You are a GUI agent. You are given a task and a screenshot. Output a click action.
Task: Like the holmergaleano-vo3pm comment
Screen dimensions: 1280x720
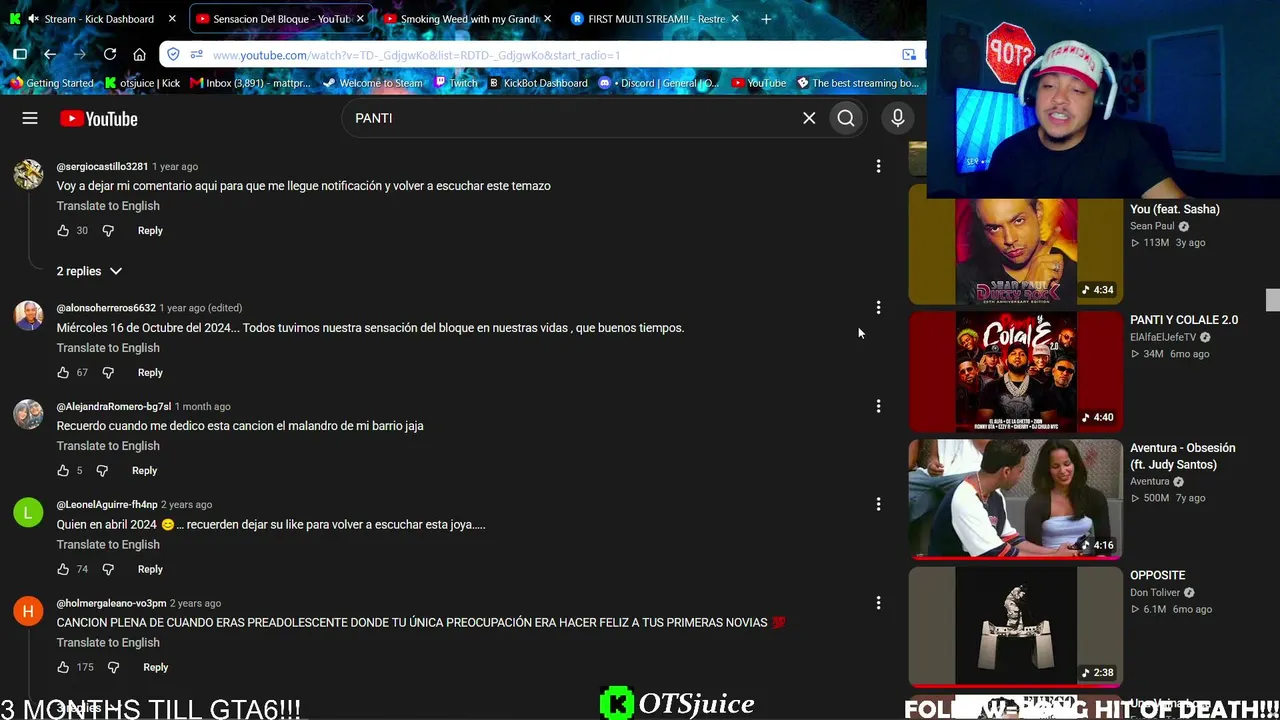[63, 667]
